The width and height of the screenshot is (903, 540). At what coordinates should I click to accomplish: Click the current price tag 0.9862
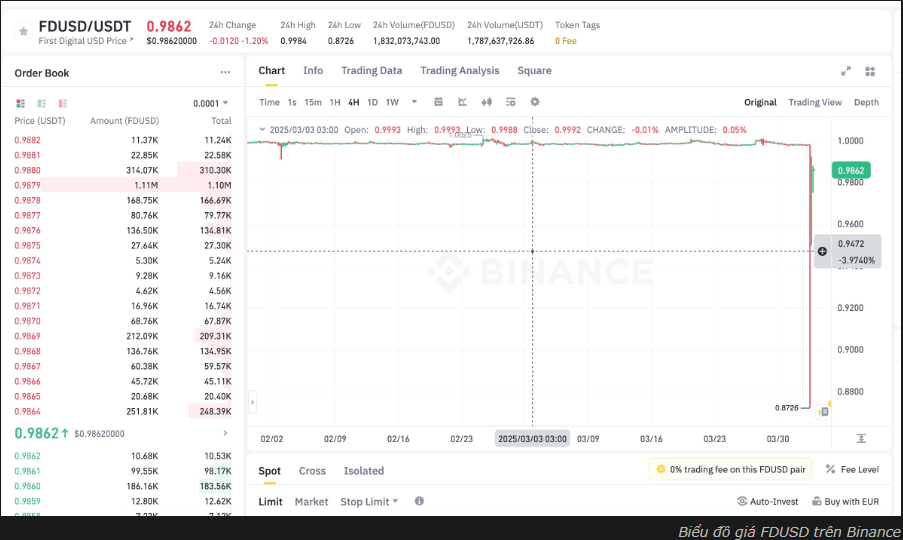tap(851, 170)
